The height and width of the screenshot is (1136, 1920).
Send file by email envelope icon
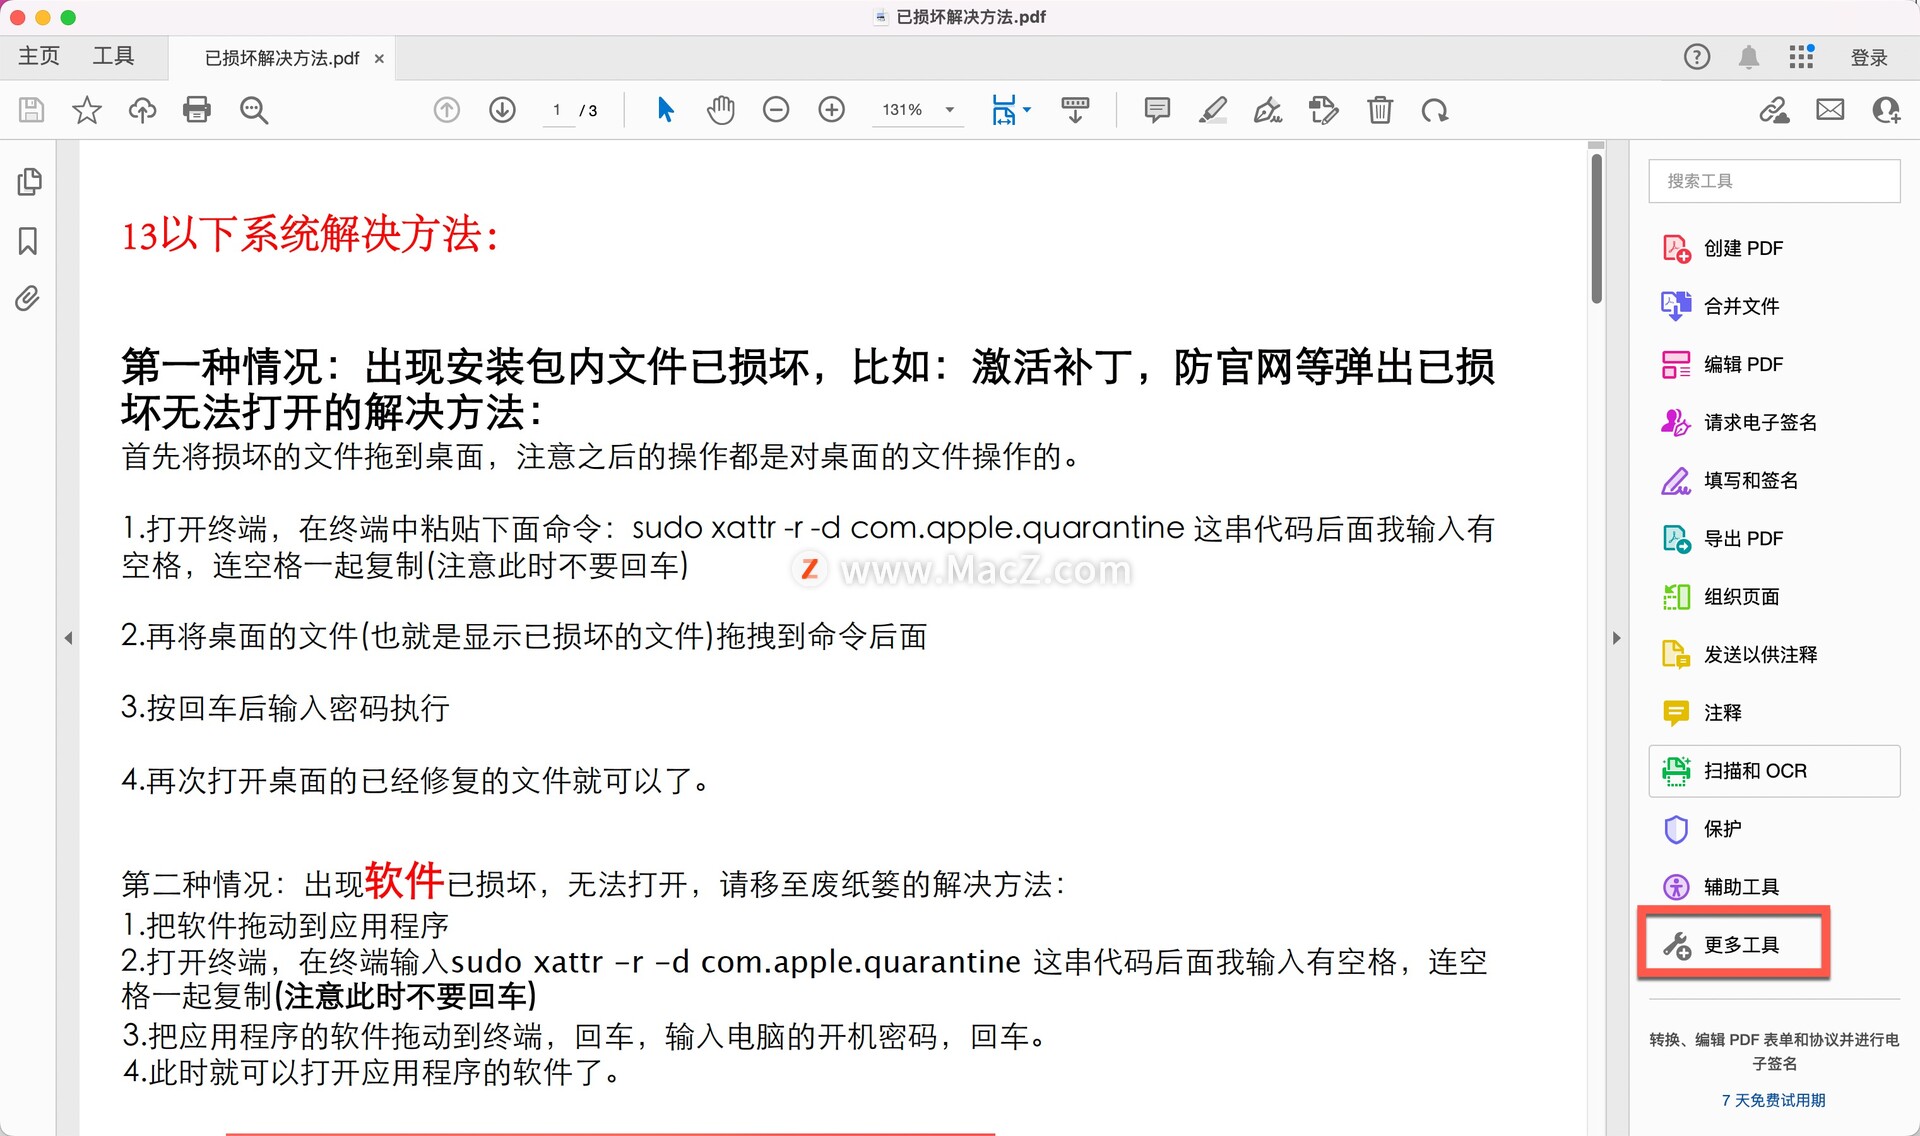point(1830,110)
